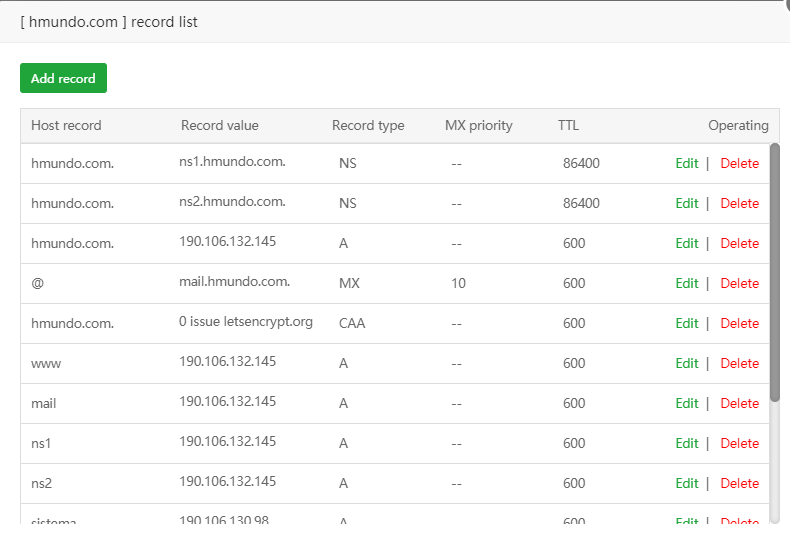Delete the mail host A record
The width and height of the screenshot is (790, 539).
point(740,403)
